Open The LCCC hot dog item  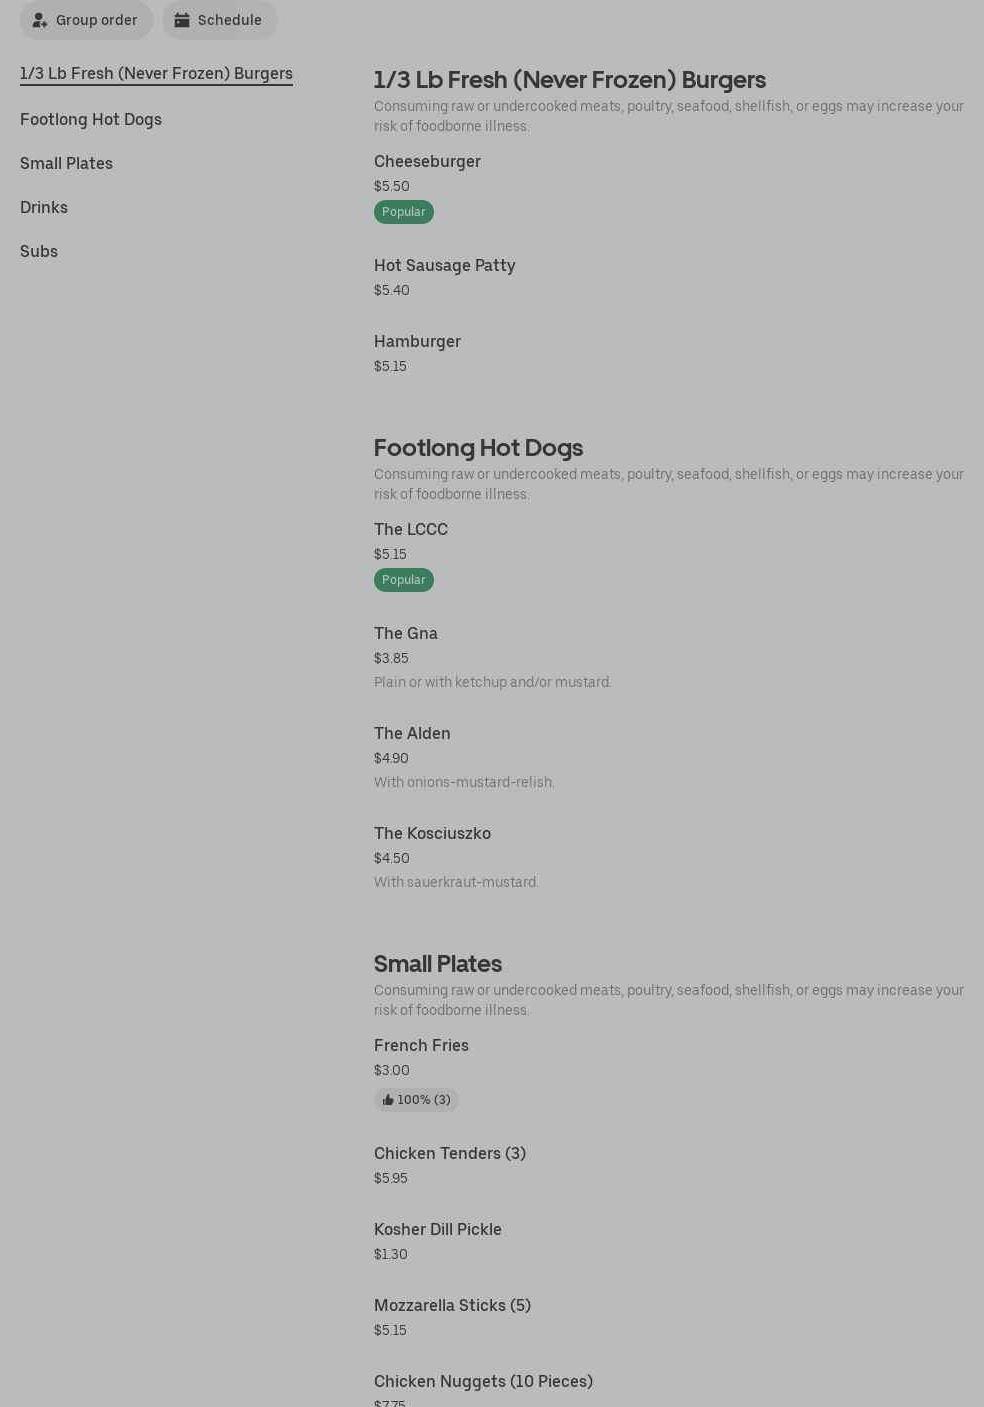410,530
